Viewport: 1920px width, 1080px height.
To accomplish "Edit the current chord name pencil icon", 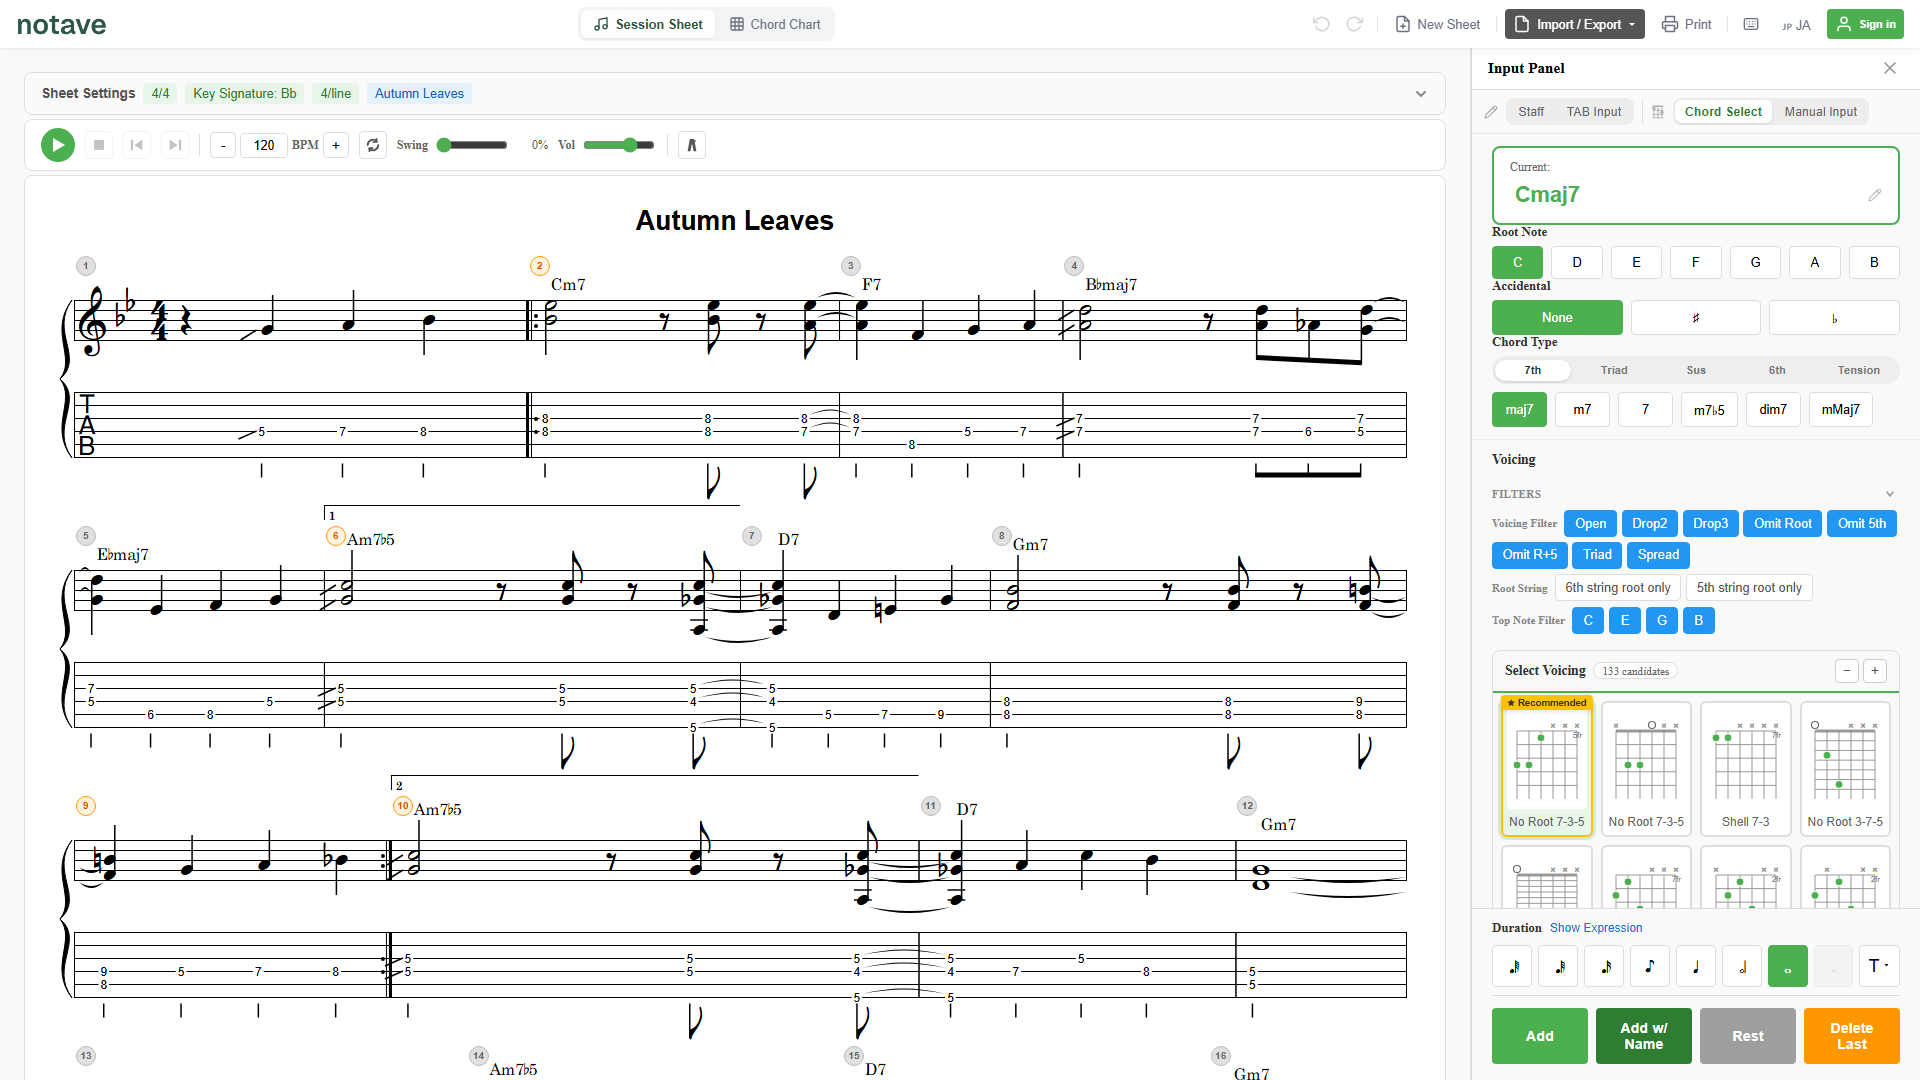I will point(1875,195).
